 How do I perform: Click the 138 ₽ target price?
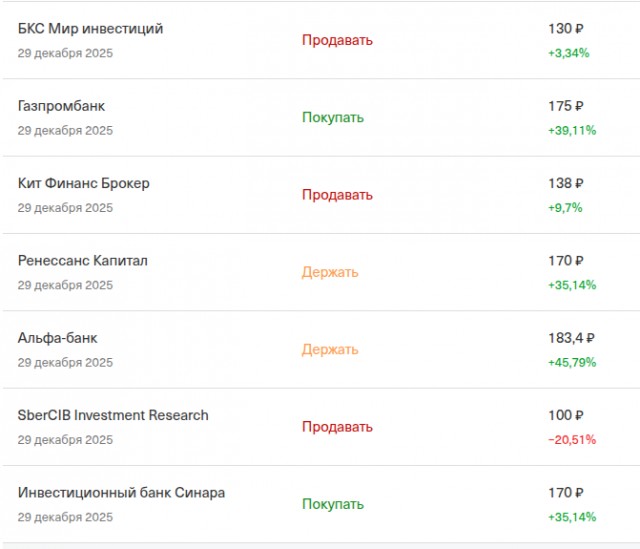[566, 183]
